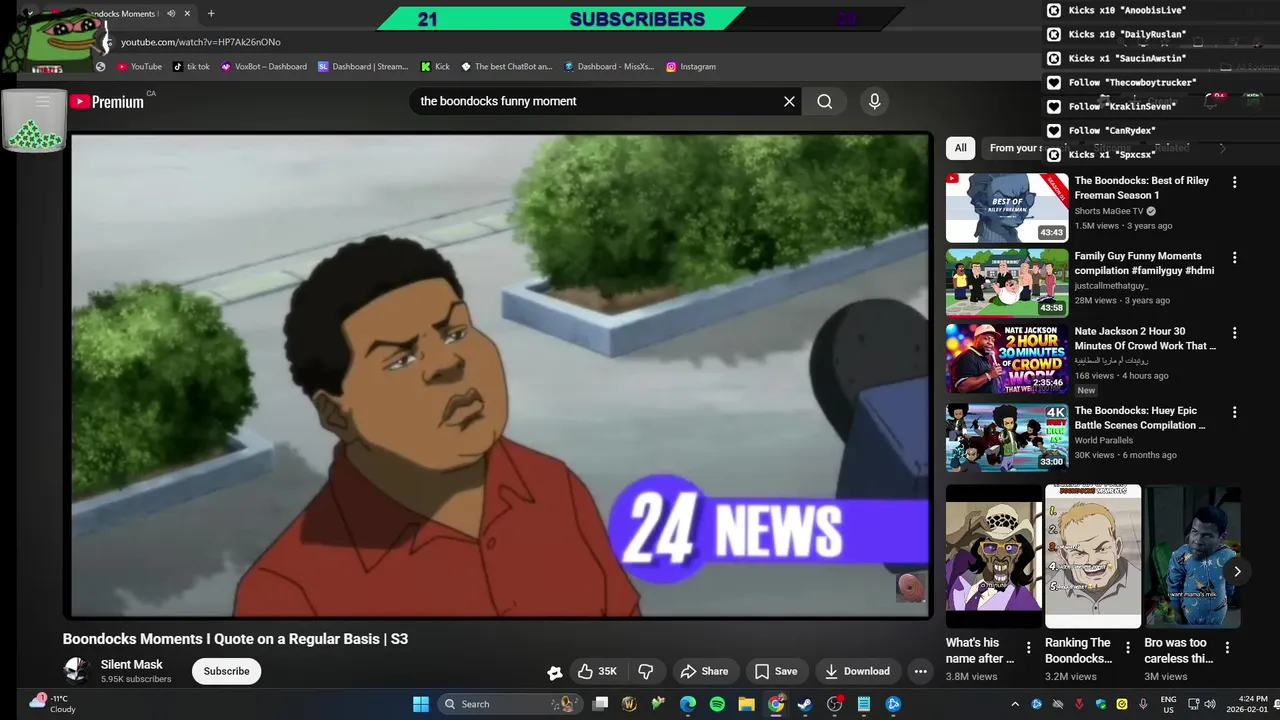Viewport: 1280px width, 720px height.
Task: Clear the search query with X
Action: click(789, 101)
